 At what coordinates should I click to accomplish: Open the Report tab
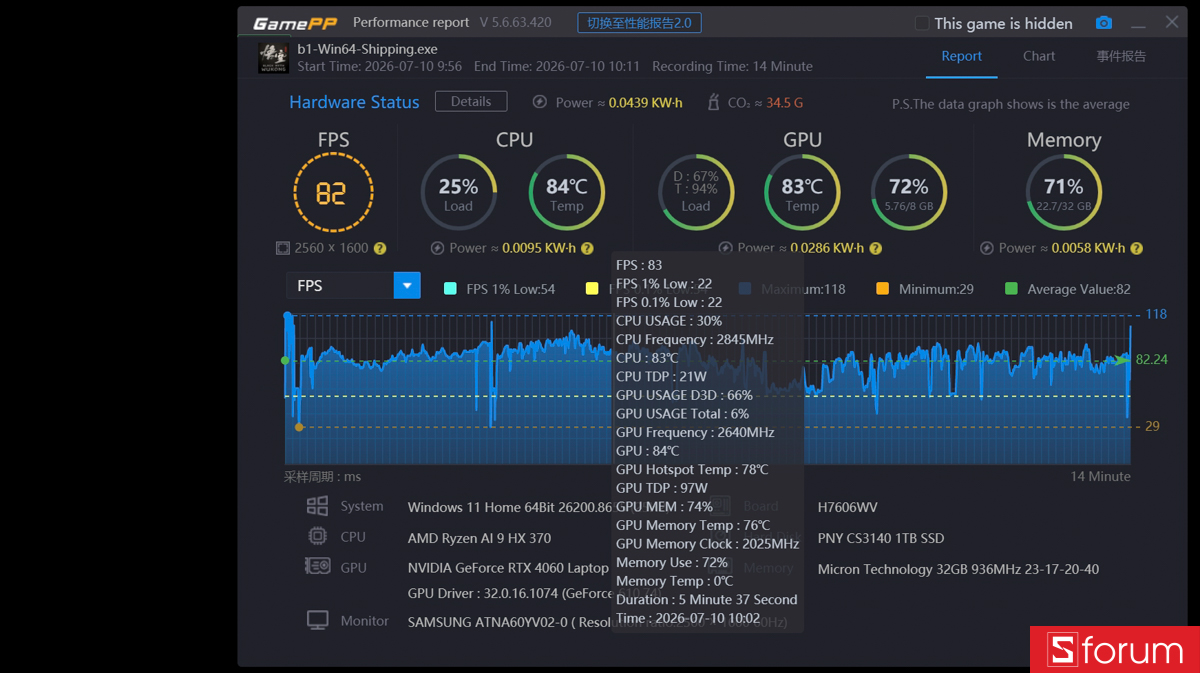click(961, 56)
